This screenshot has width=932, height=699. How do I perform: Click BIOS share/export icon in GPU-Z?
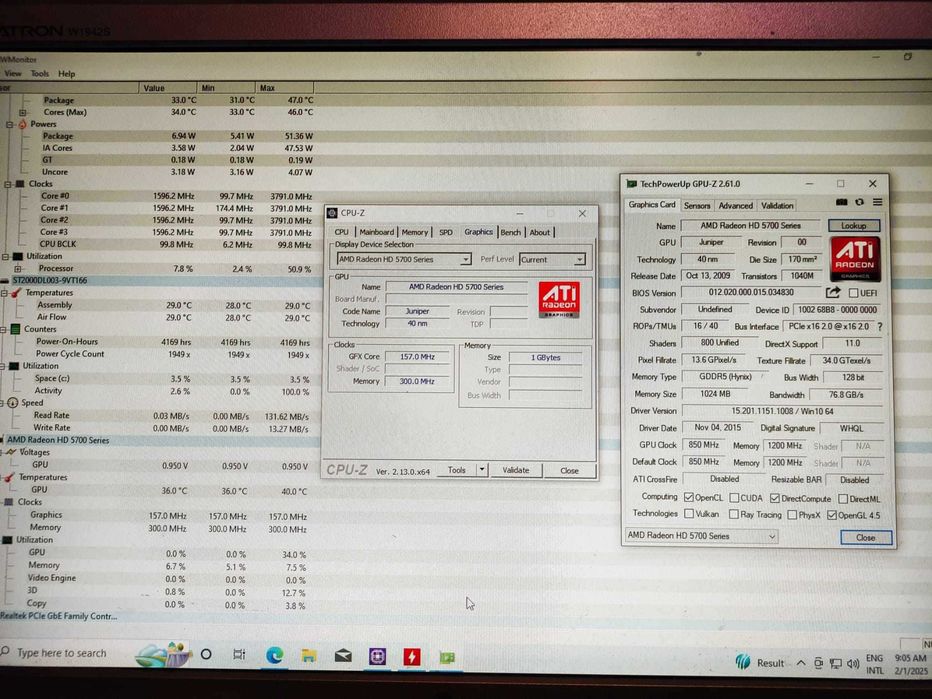coord(833,293)
